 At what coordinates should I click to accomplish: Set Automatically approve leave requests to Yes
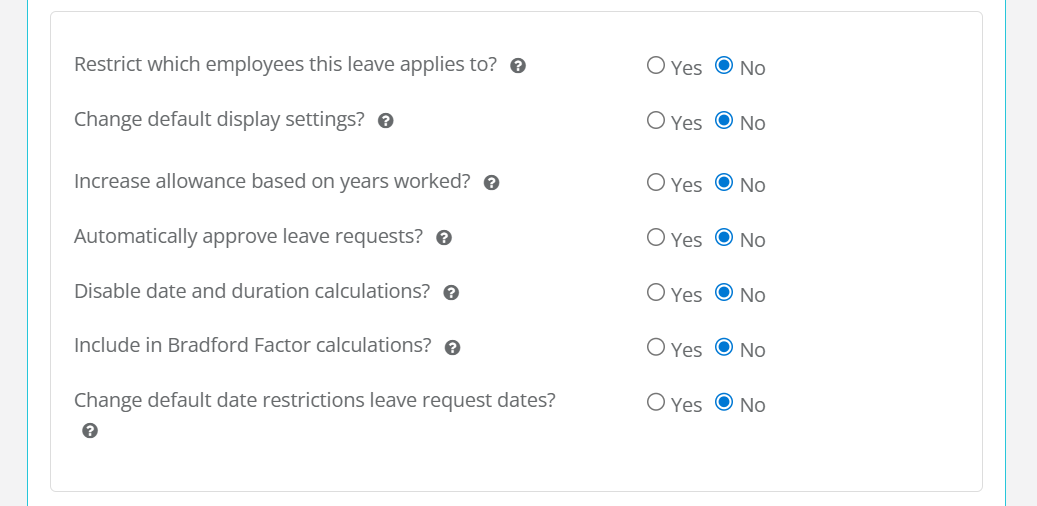tap(656, 238)
